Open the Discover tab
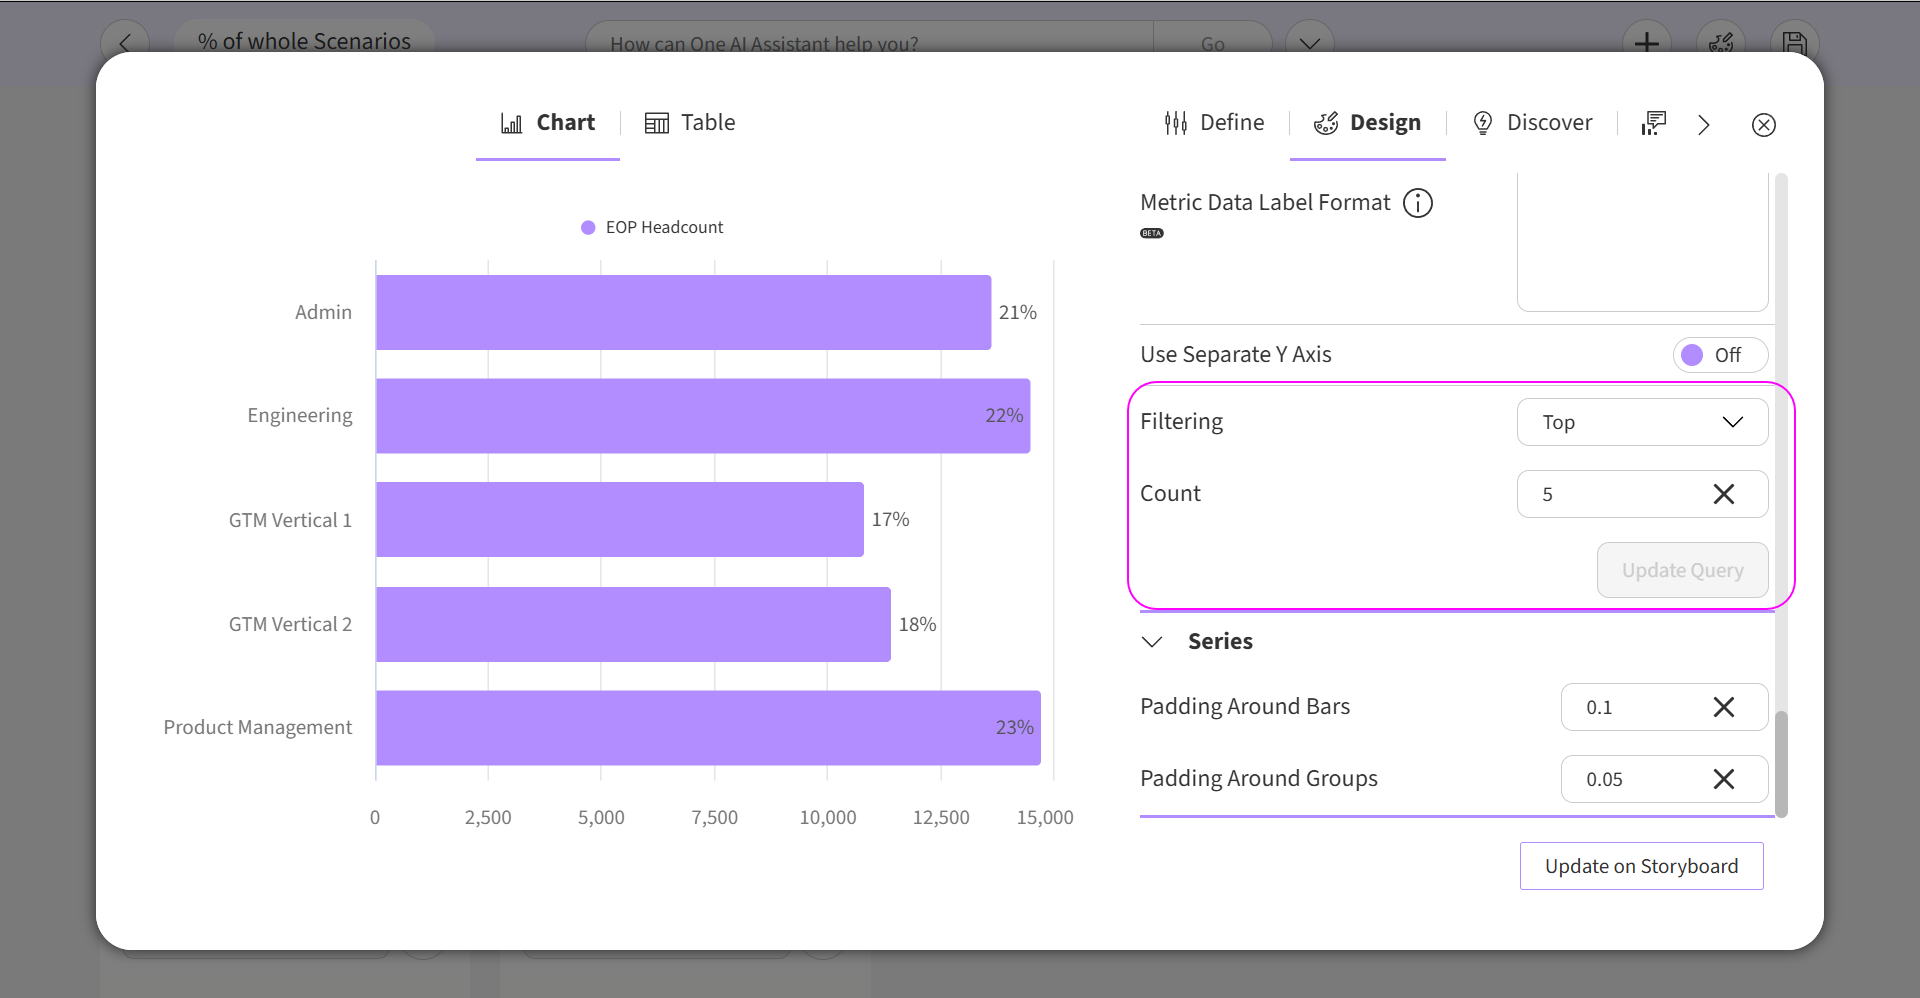 [x=1532, y=123]
